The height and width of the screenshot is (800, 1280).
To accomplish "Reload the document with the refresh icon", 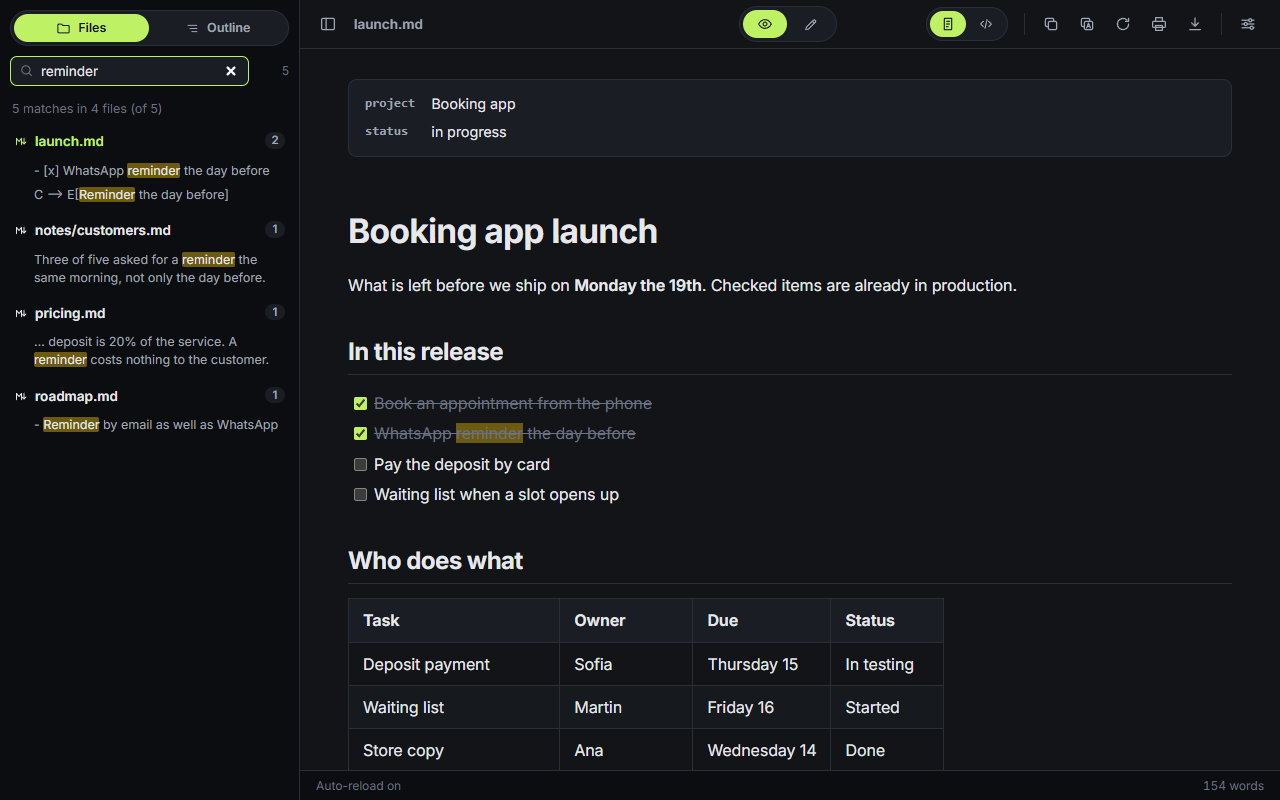I will click(1123, 24).
